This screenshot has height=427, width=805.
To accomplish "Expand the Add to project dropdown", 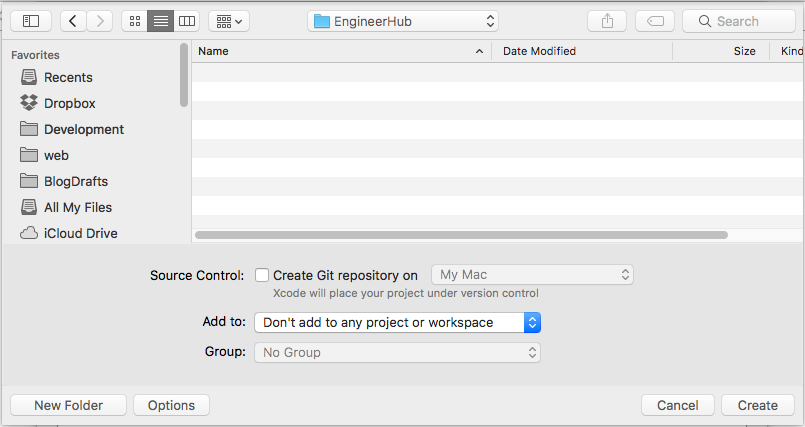I will pyautogui.click(x=397, y=322).
